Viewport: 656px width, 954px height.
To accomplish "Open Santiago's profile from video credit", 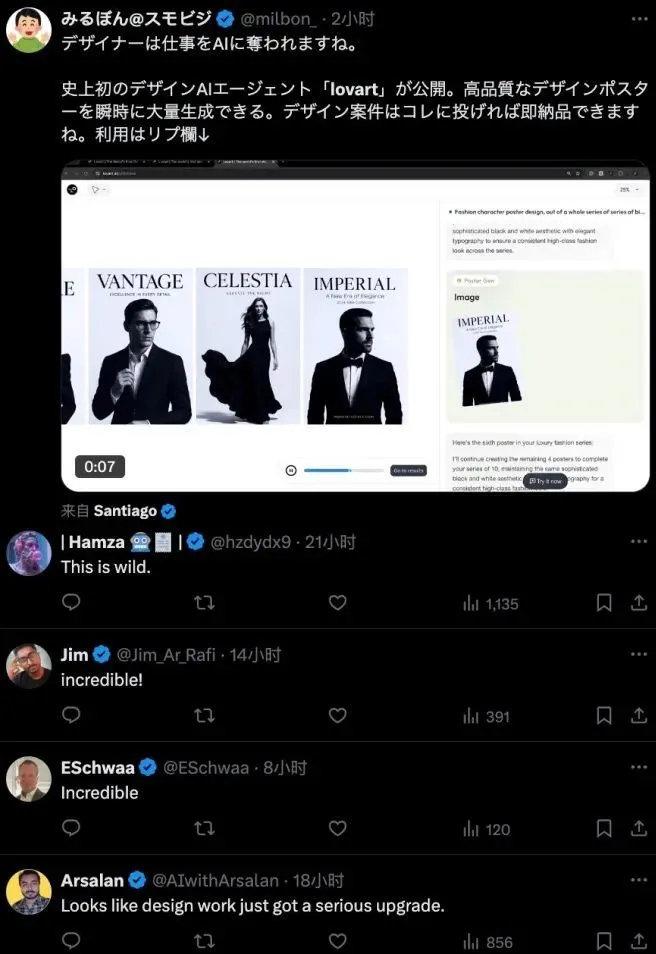I will (x=125, y=511).
